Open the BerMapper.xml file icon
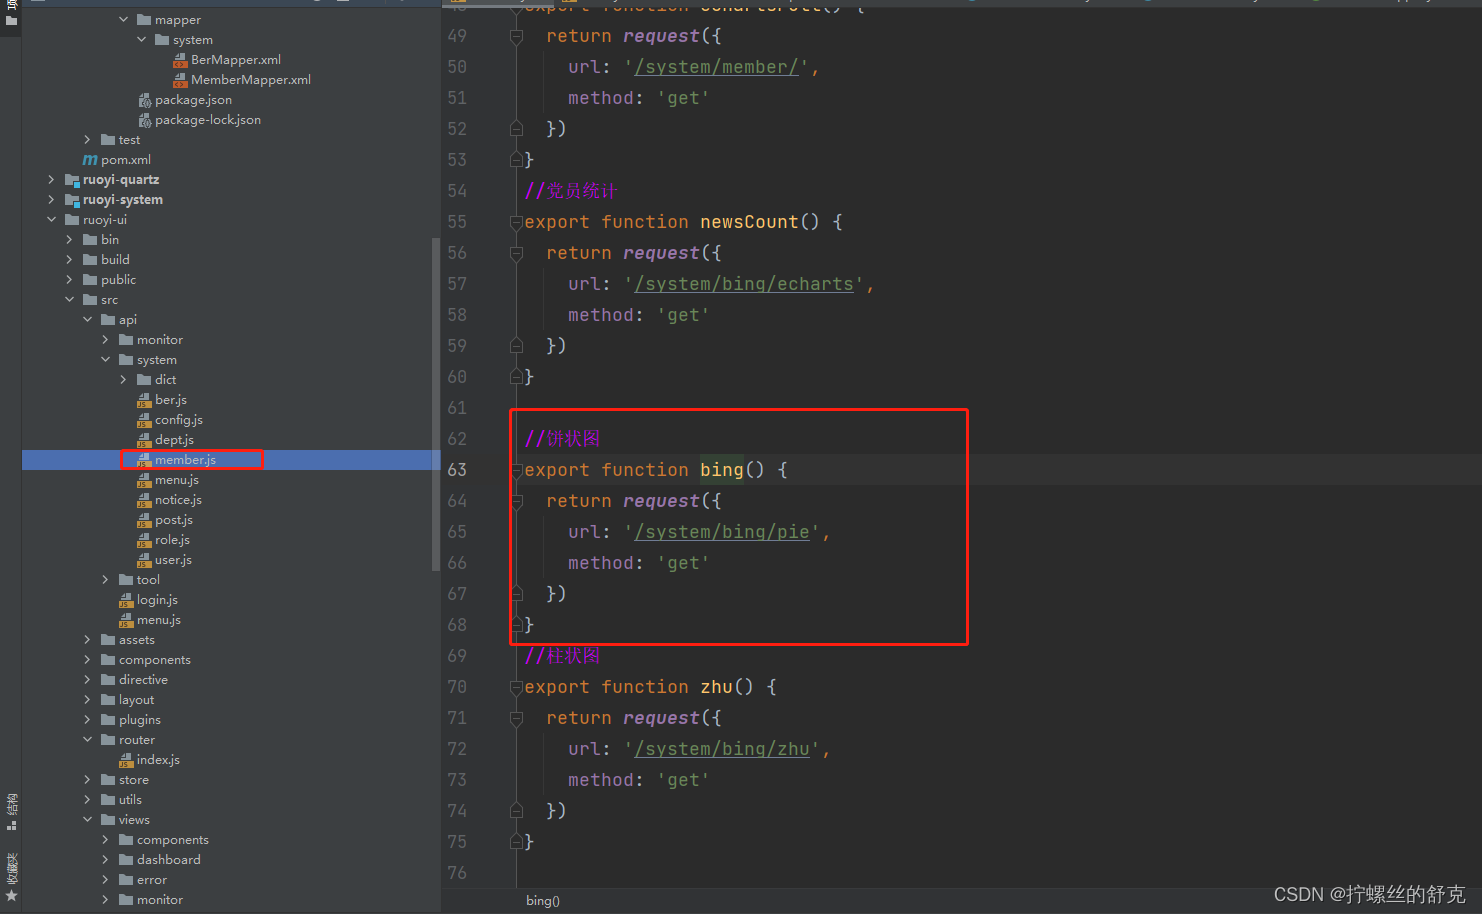This screenshot has width=1482, height=914. pos(180,60)
